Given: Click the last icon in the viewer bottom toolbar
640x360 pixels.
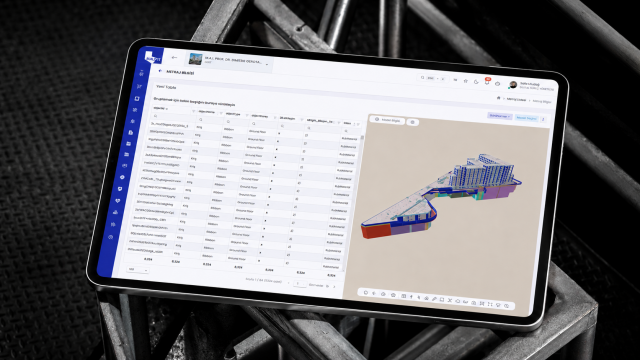Looking at the screenshot, I should (x=507, y=305).
